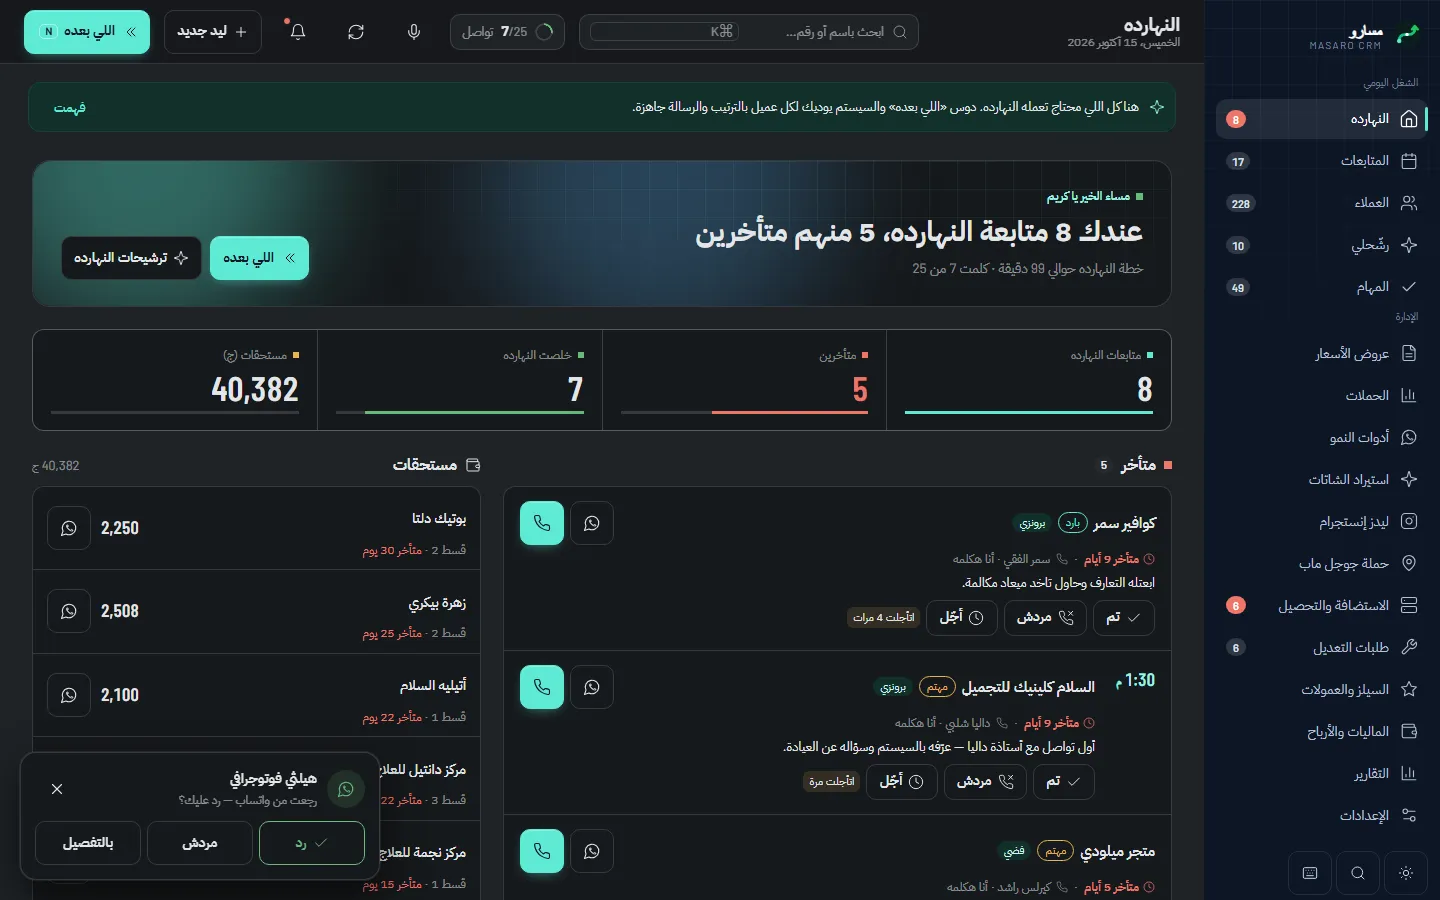Viewport: 1440px width, 900px height.
Task: Click اللي بعده button in the top bar
Action: click(x=87, y=32)
